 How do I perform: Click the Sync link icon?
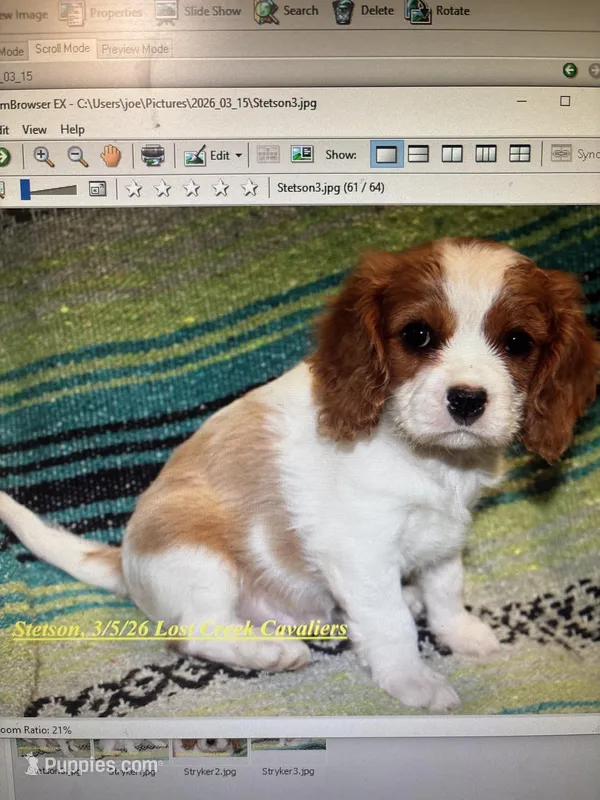click(x=561, y=154)
